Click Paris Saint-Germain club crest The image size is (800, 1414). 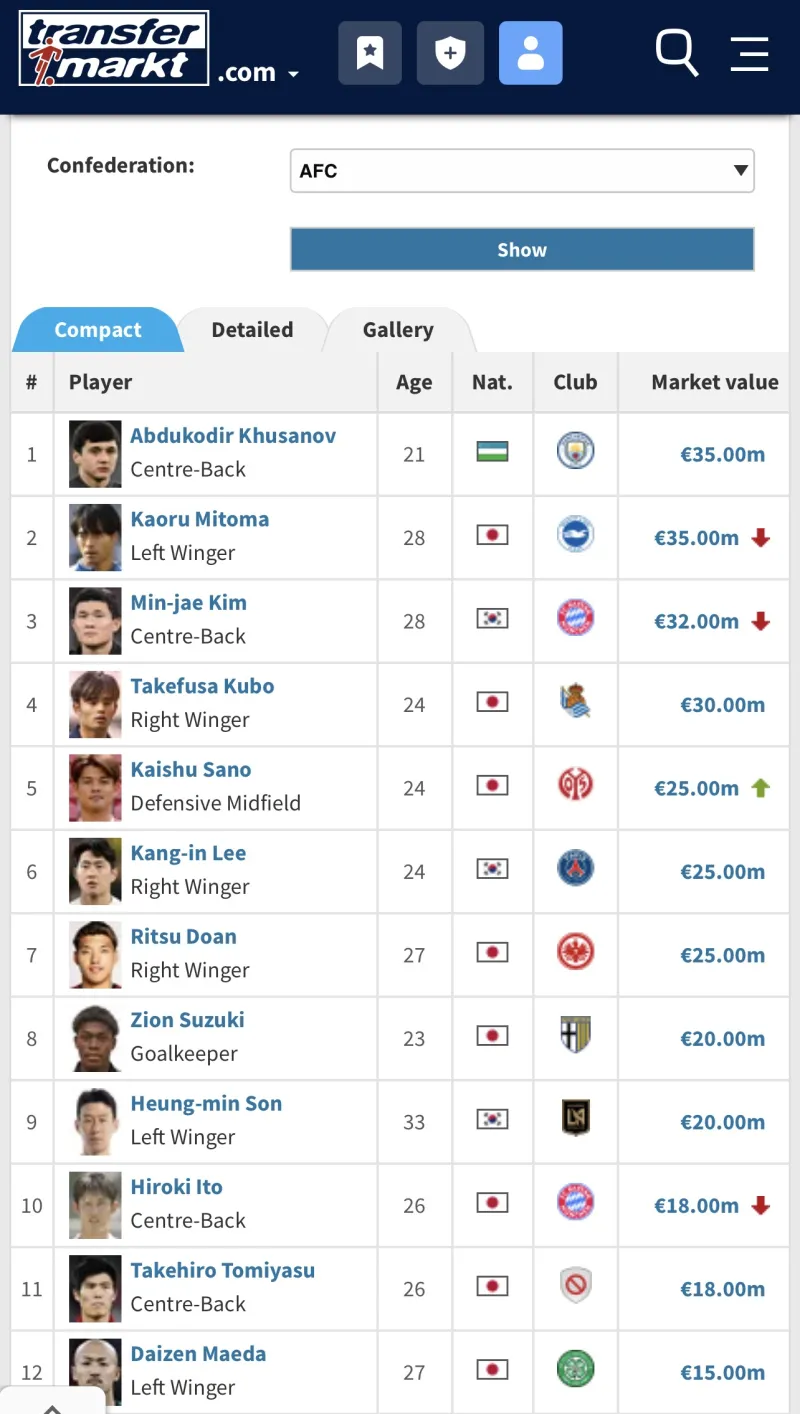[575, 869]
